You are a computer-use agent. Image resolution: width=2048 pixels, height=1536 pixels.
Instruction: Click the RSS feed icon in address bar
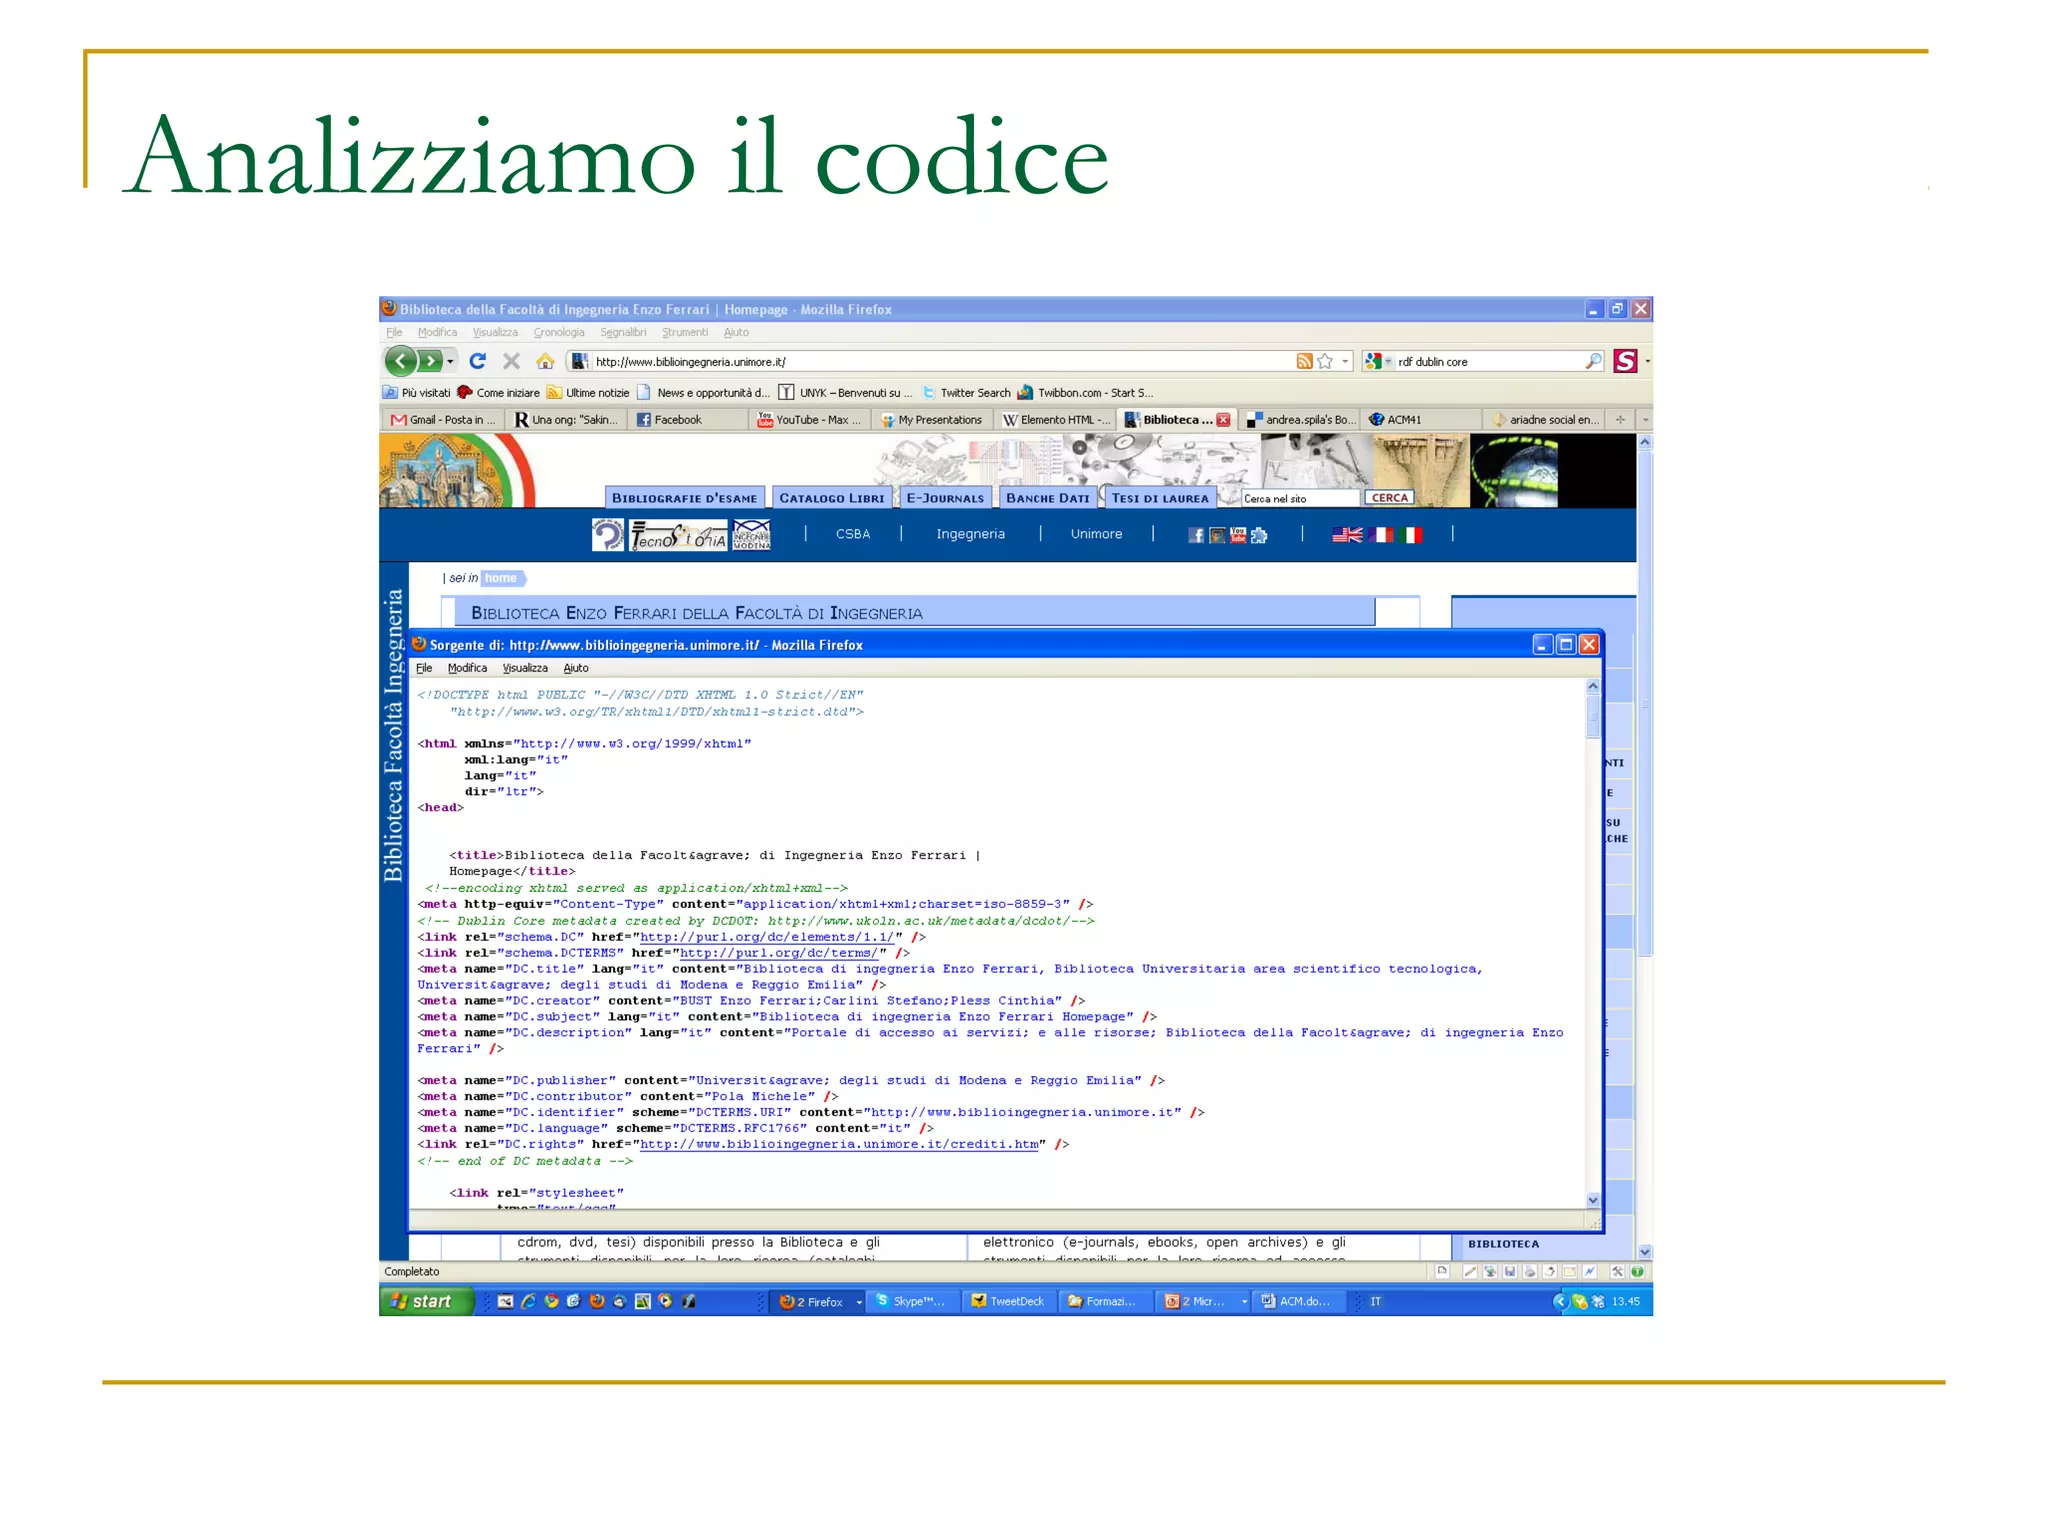[1304, 361]
